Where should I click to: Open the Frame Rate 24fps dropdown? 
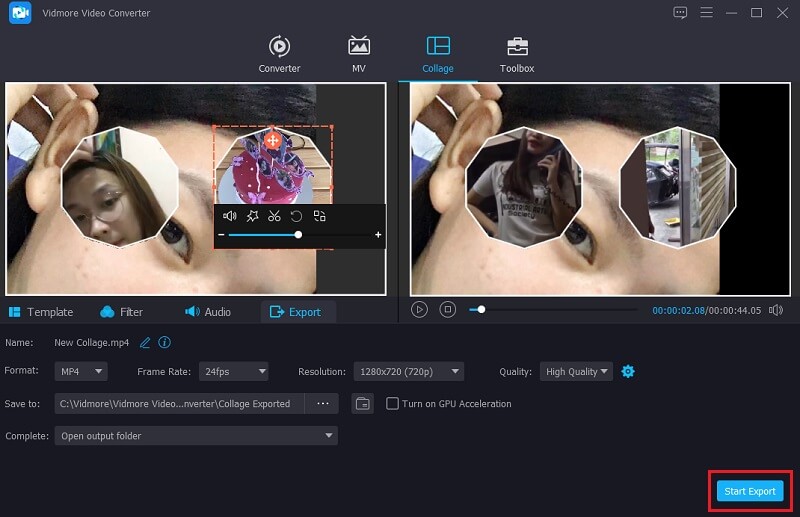click(233, 372)
